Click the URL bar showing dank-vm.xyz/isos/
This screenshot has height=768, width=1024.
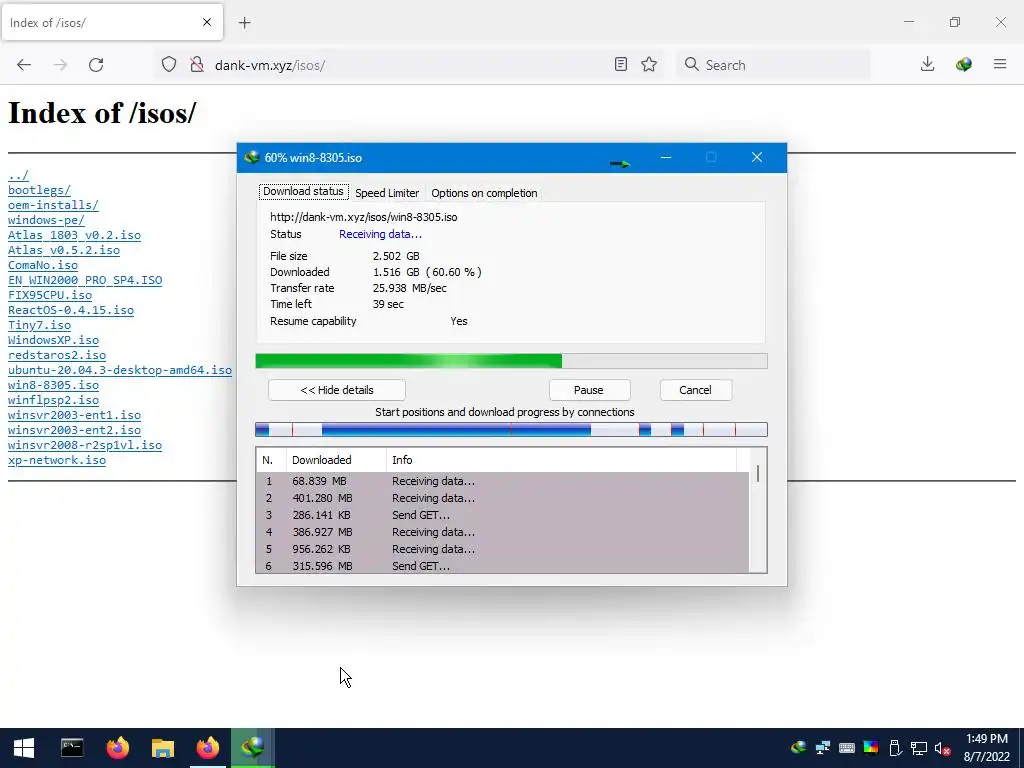(x=408, y=65)
